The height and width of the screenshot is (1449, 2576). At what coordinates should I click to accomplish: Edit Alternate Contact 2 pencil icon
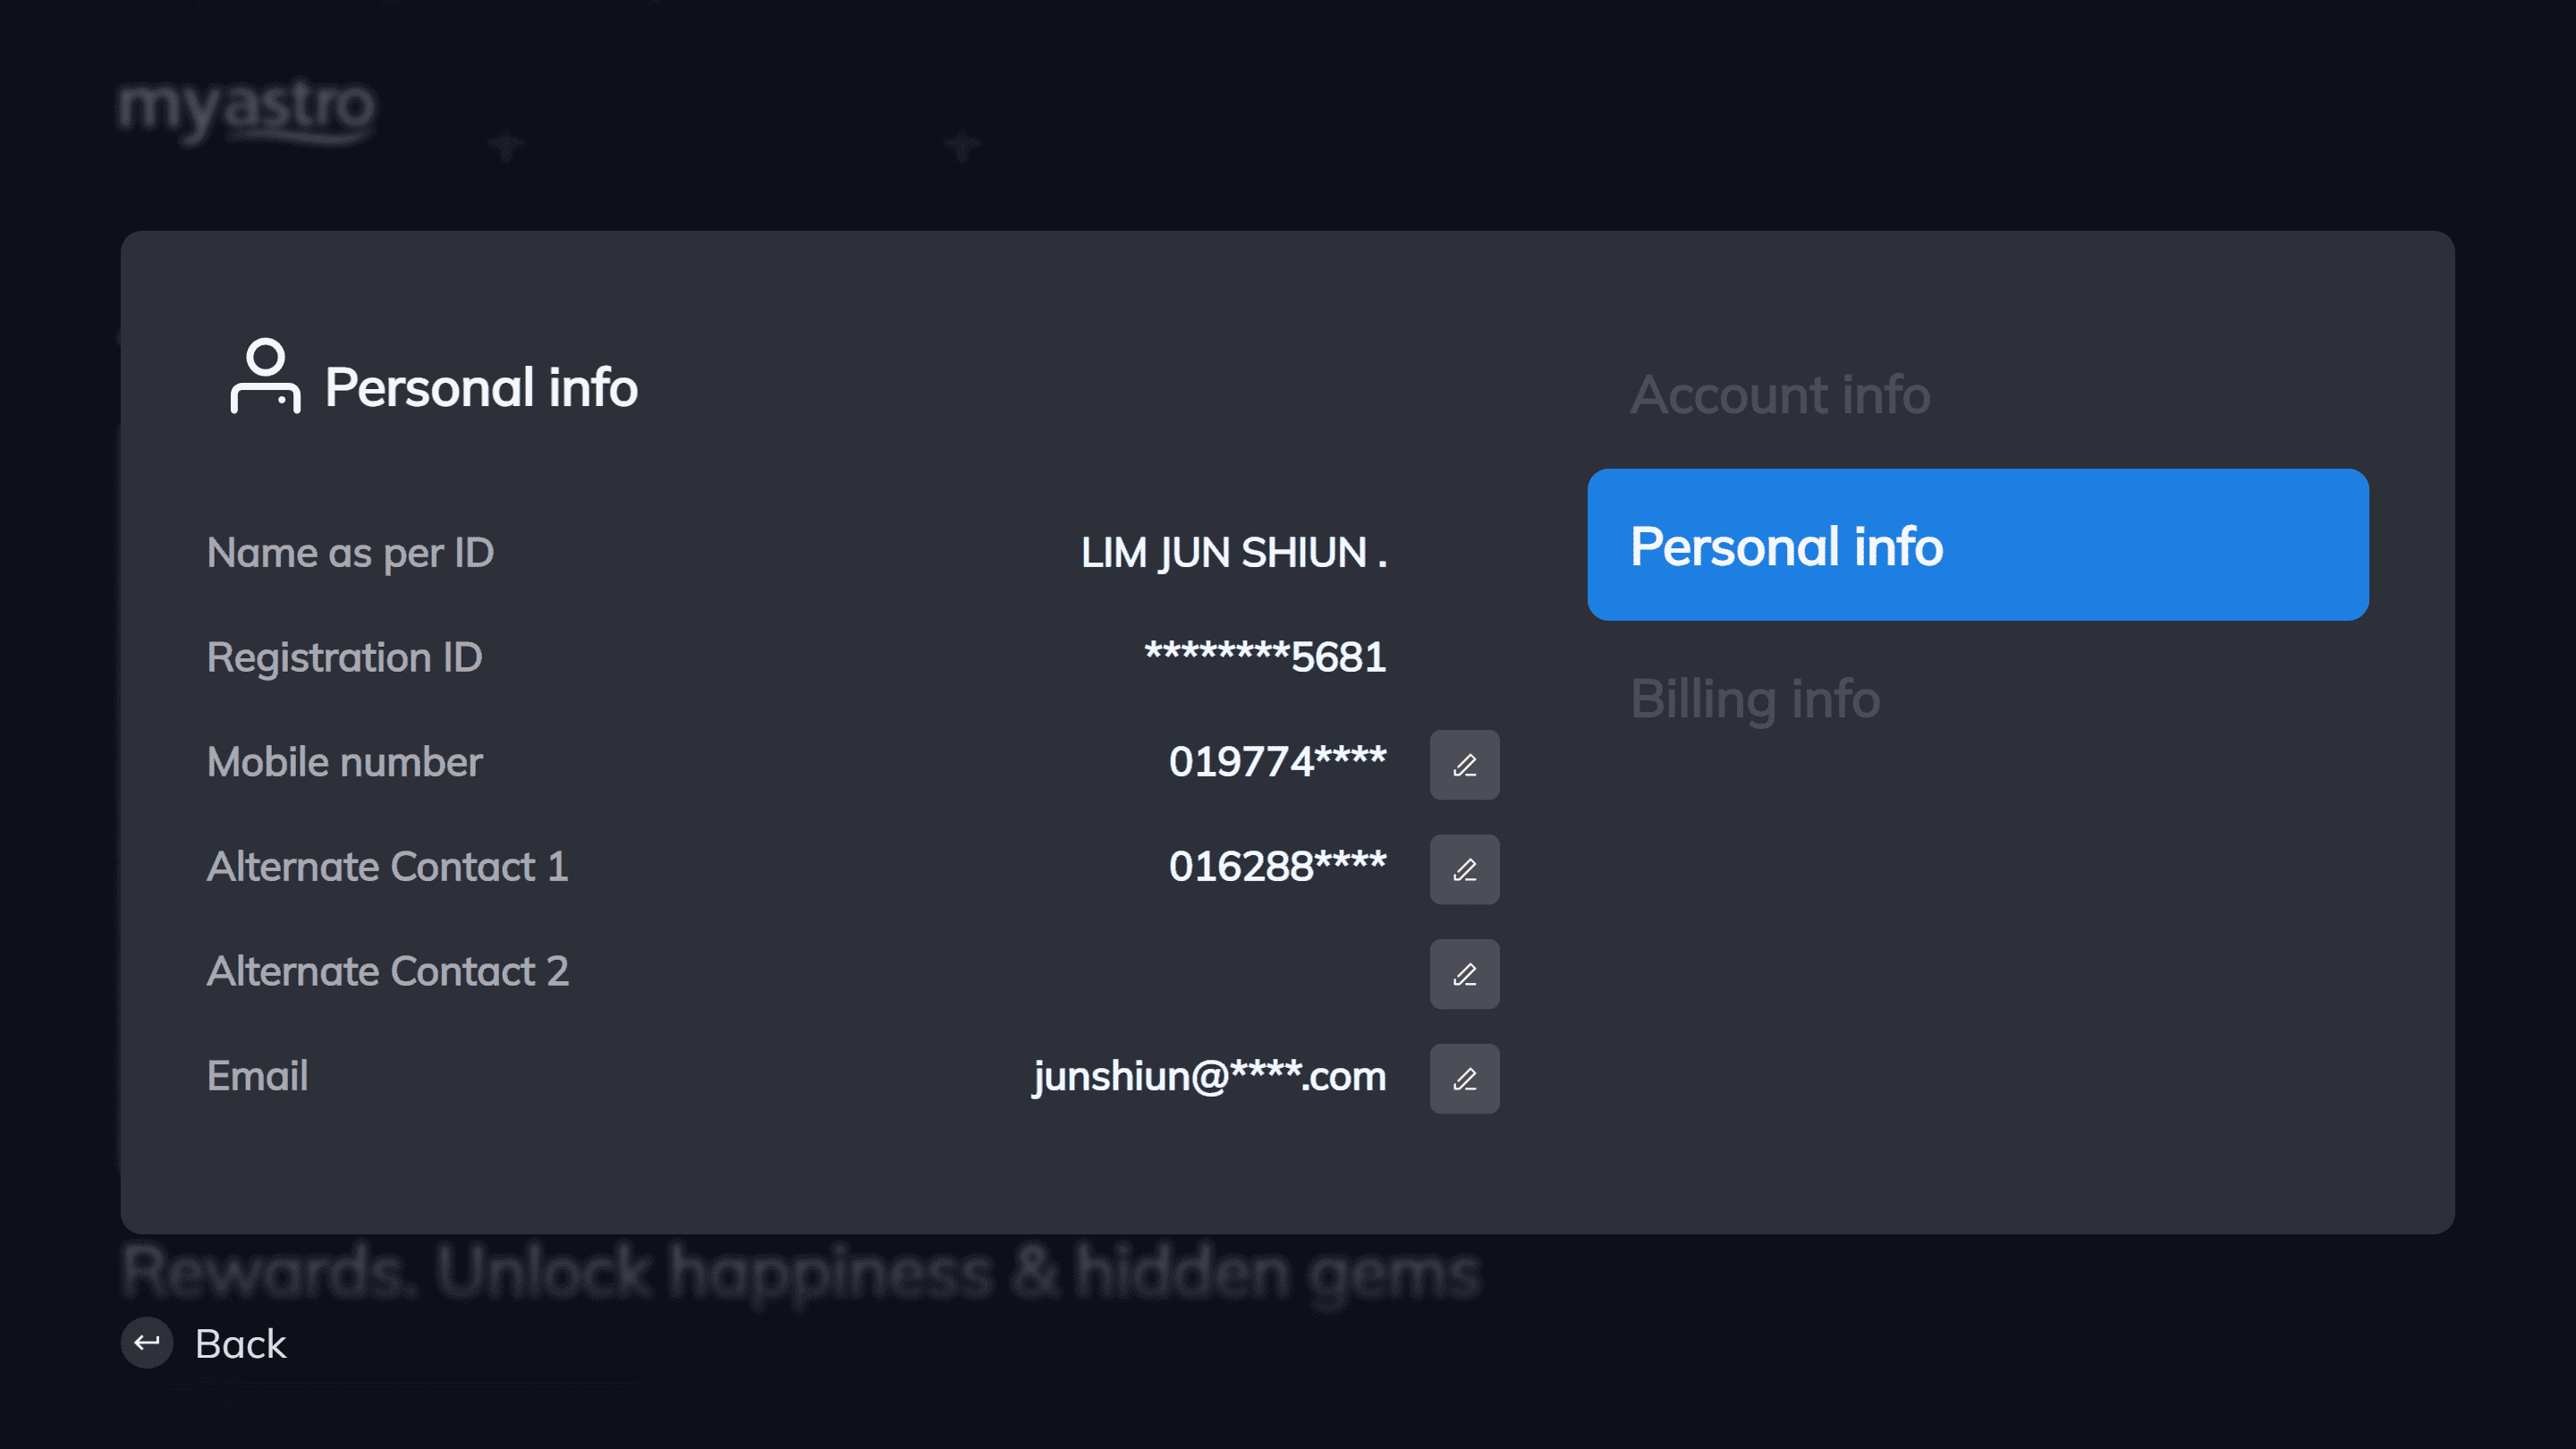[1464, 974]
